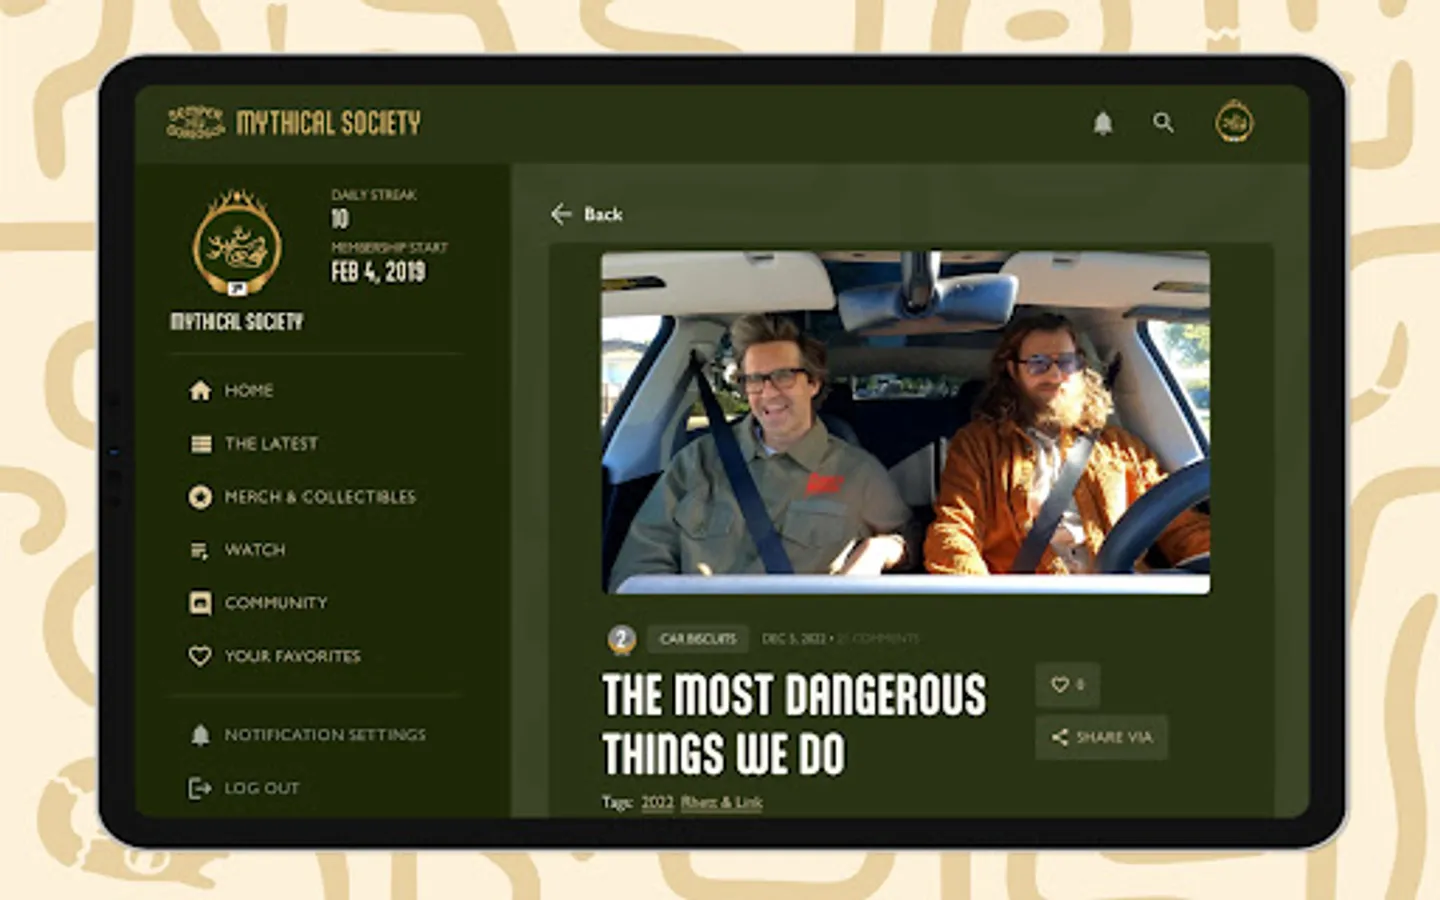The height and width of the screenshot is (900, 1440).
Task: Click the Share Via button
Action: (1101, 737)
